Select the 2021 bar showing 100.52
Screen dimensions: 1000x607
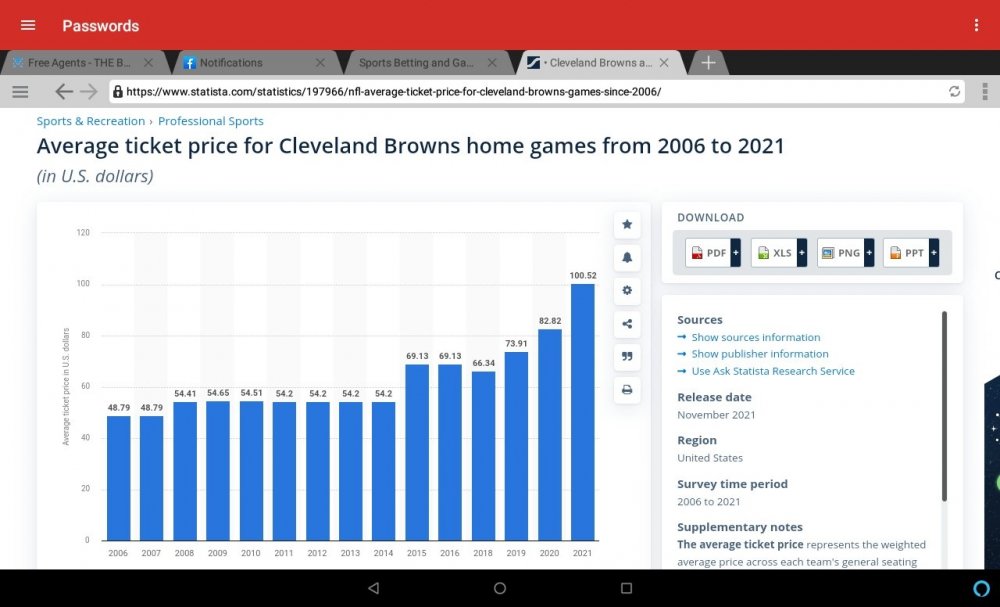click(582, 412)
